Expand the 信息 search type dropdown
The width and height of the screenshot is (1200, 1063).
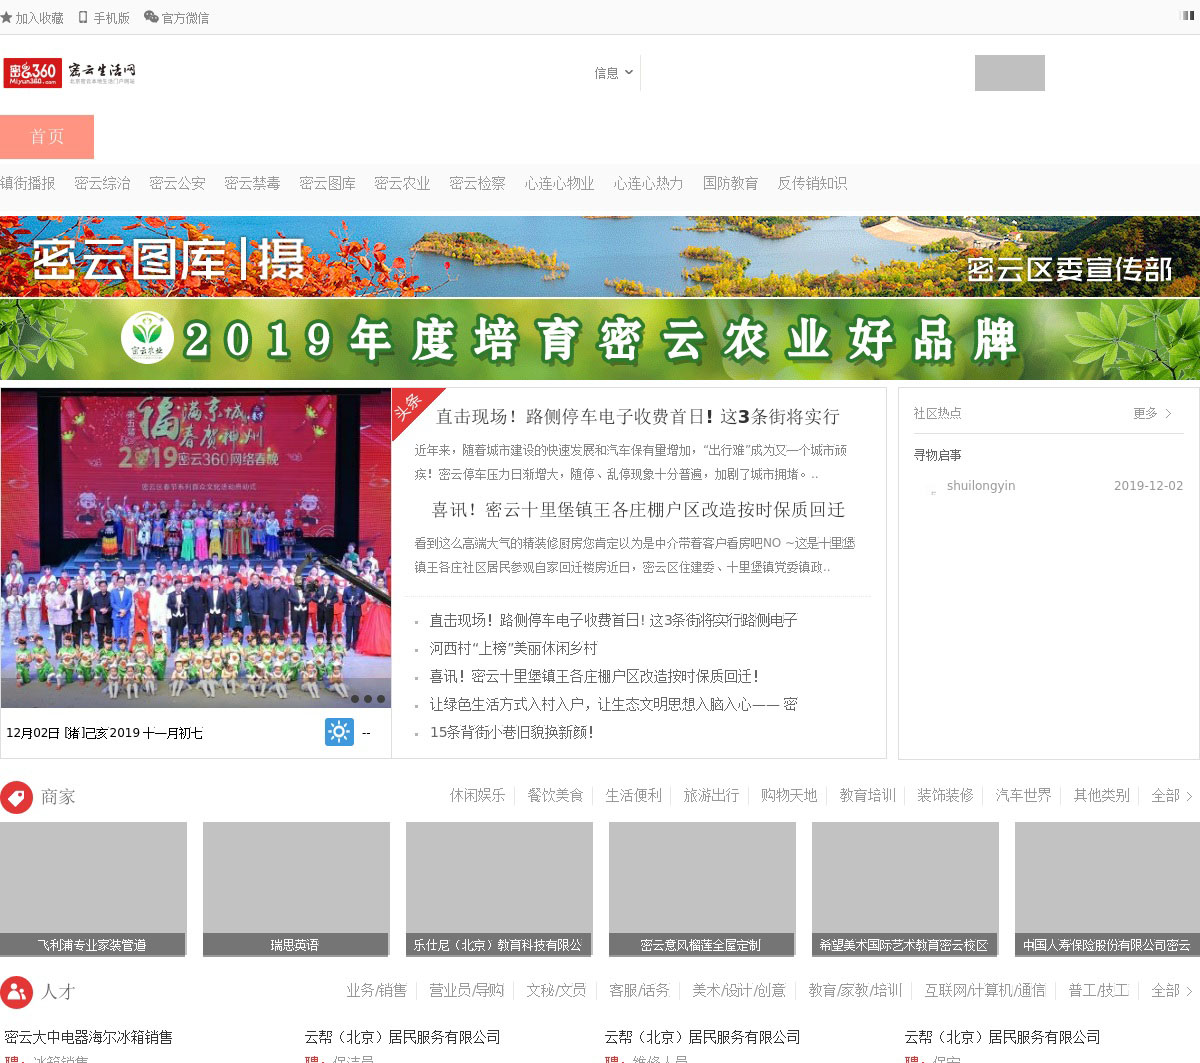coord(613,73)
